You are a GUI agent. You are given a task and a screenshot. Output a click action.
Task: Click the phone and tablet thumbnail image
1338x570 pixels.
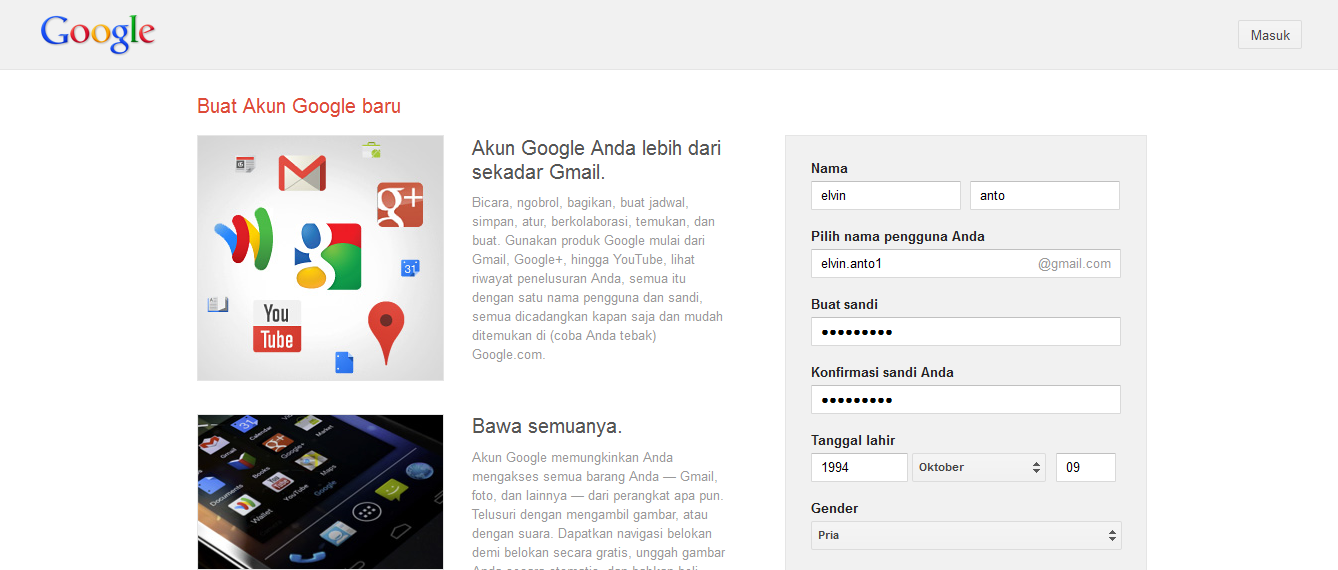click(x=320, y=492)
